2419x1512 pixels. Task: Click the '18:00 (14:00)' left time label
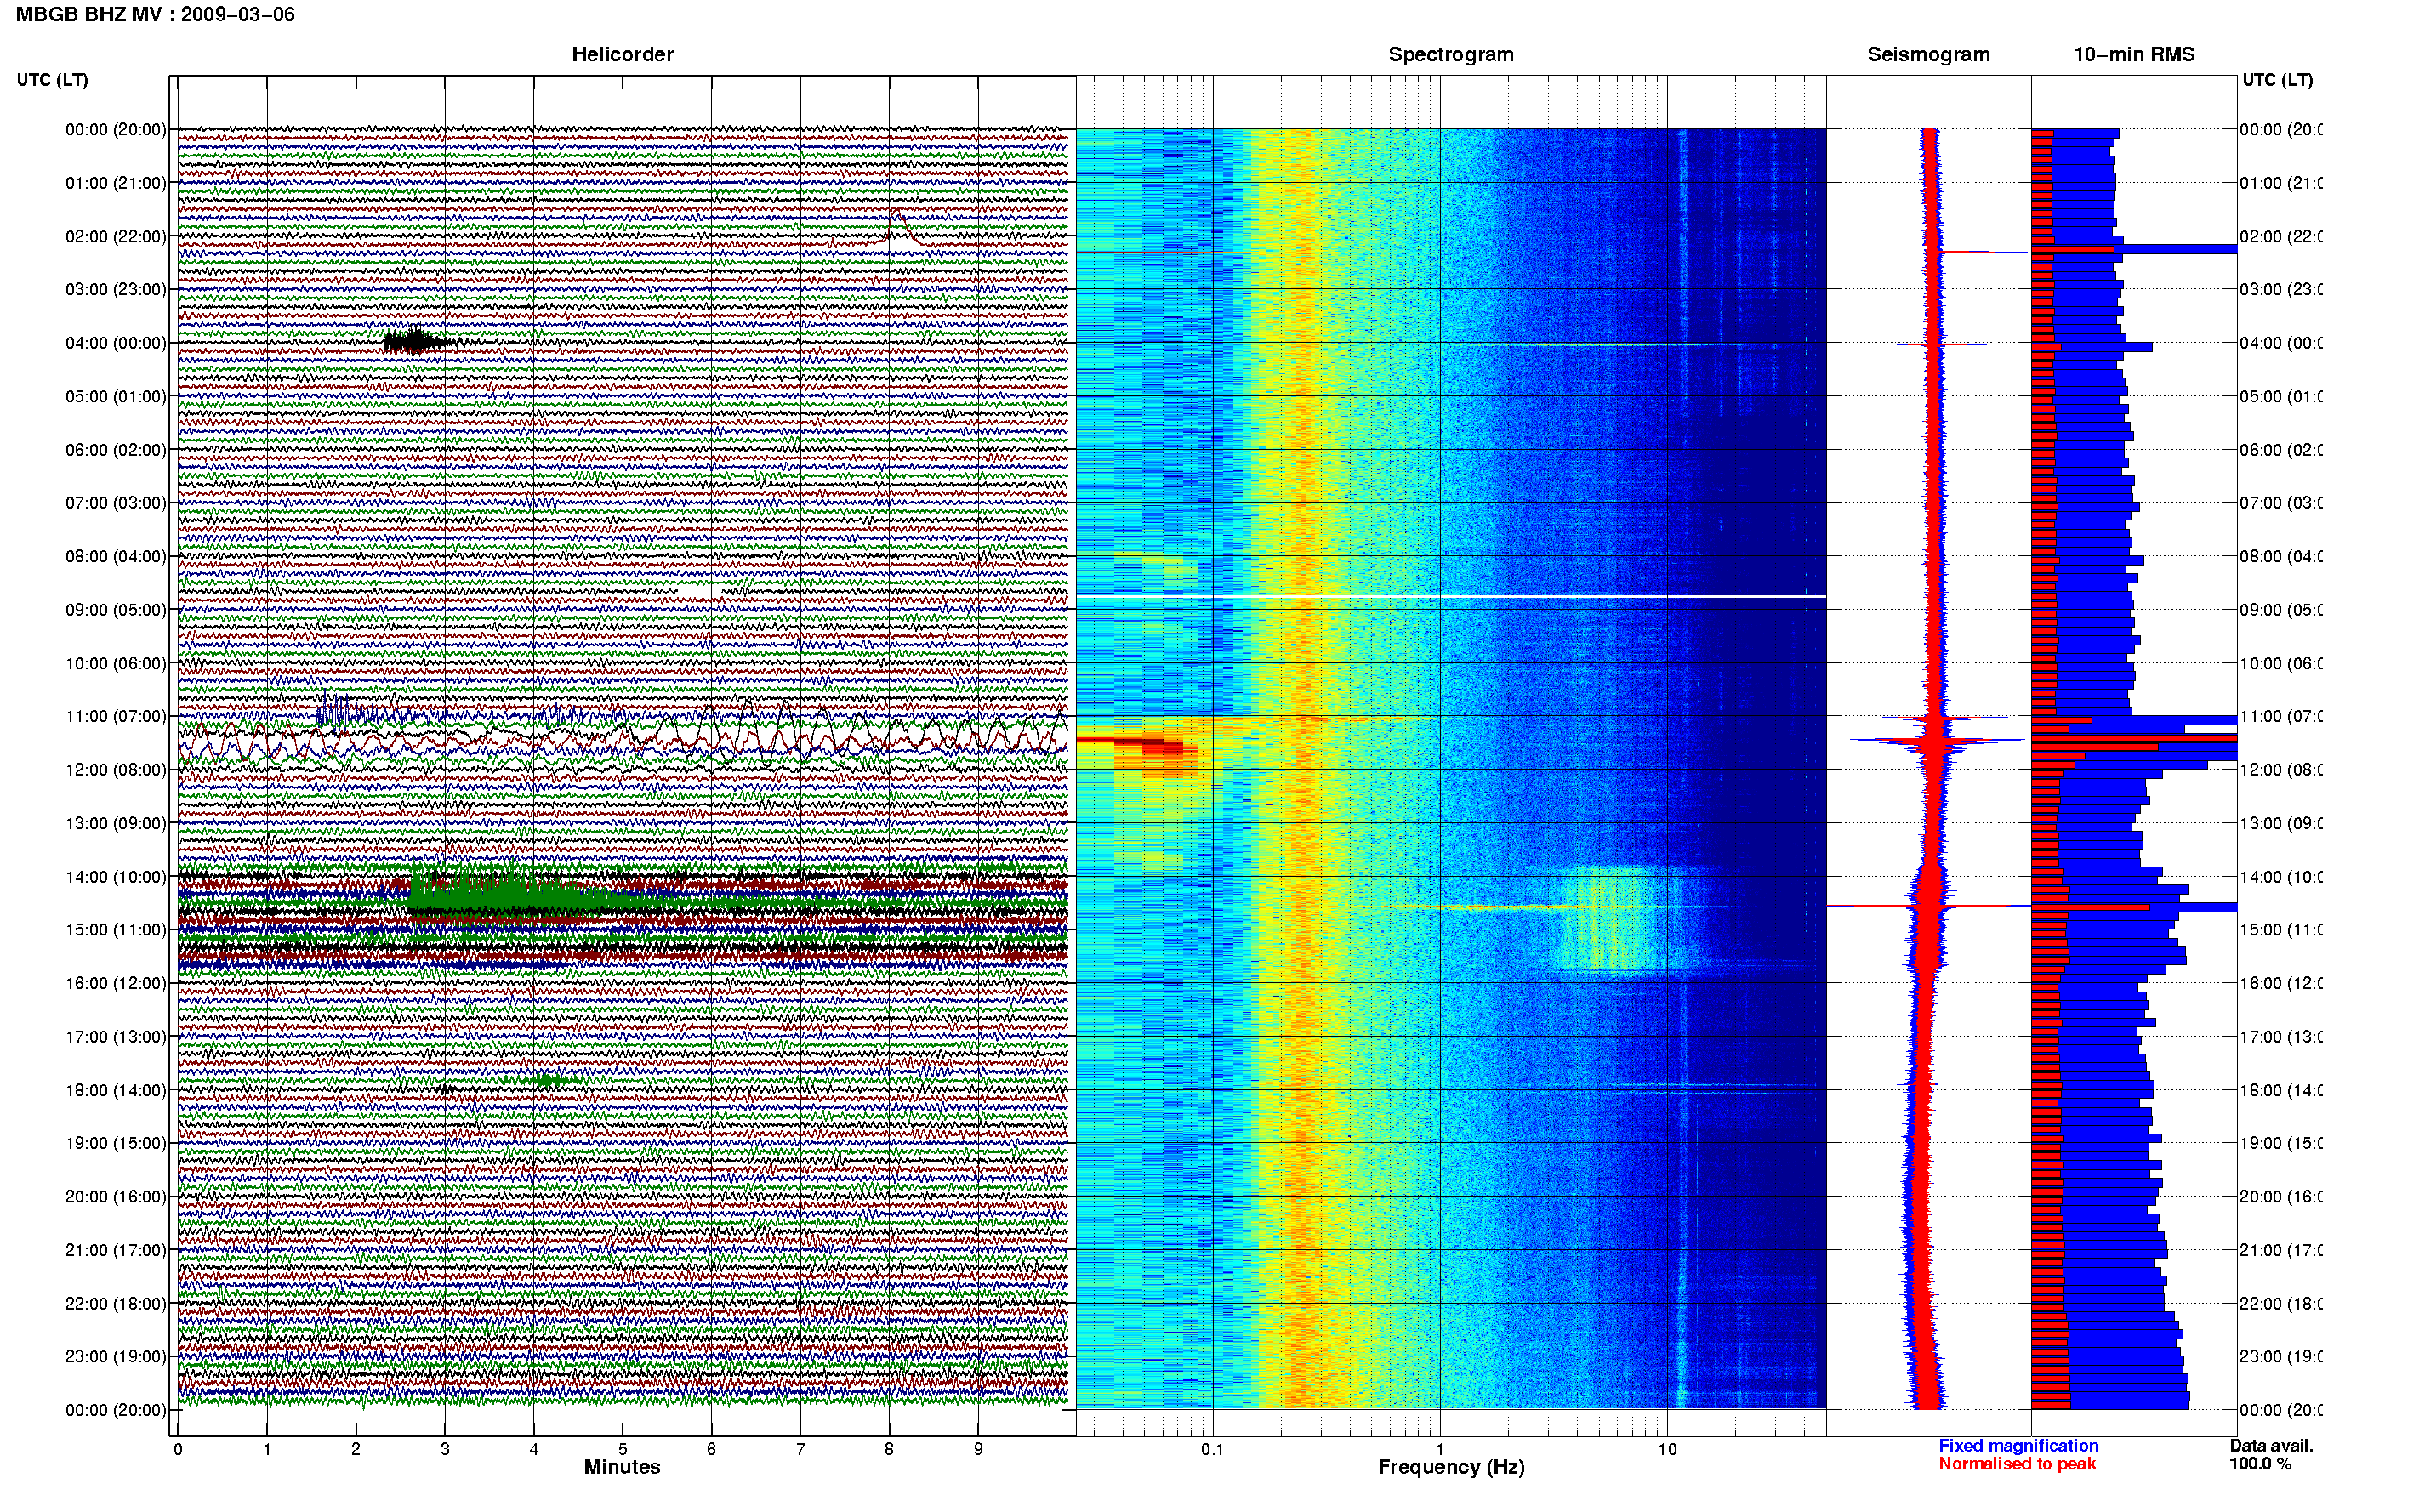pyautogui.click(x=116, y=1090)
